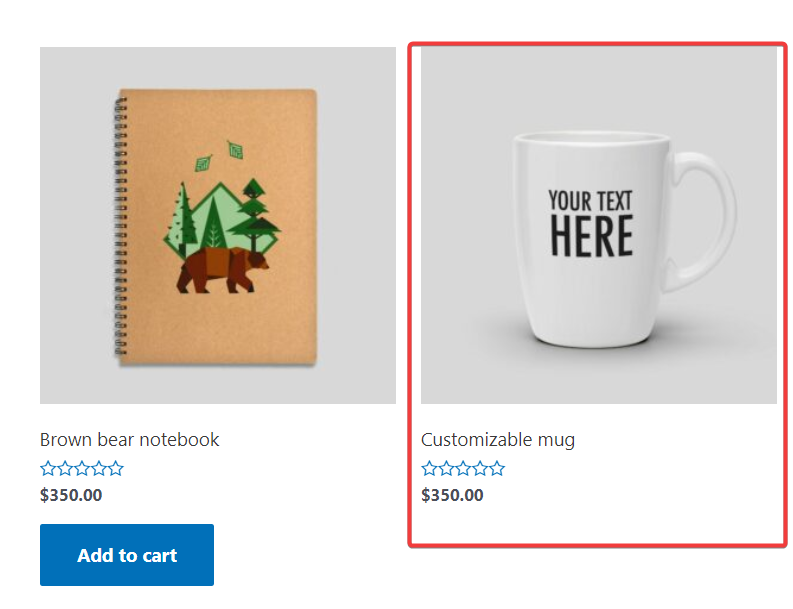Click third rating star under Customizable mug

coord(464,468)
